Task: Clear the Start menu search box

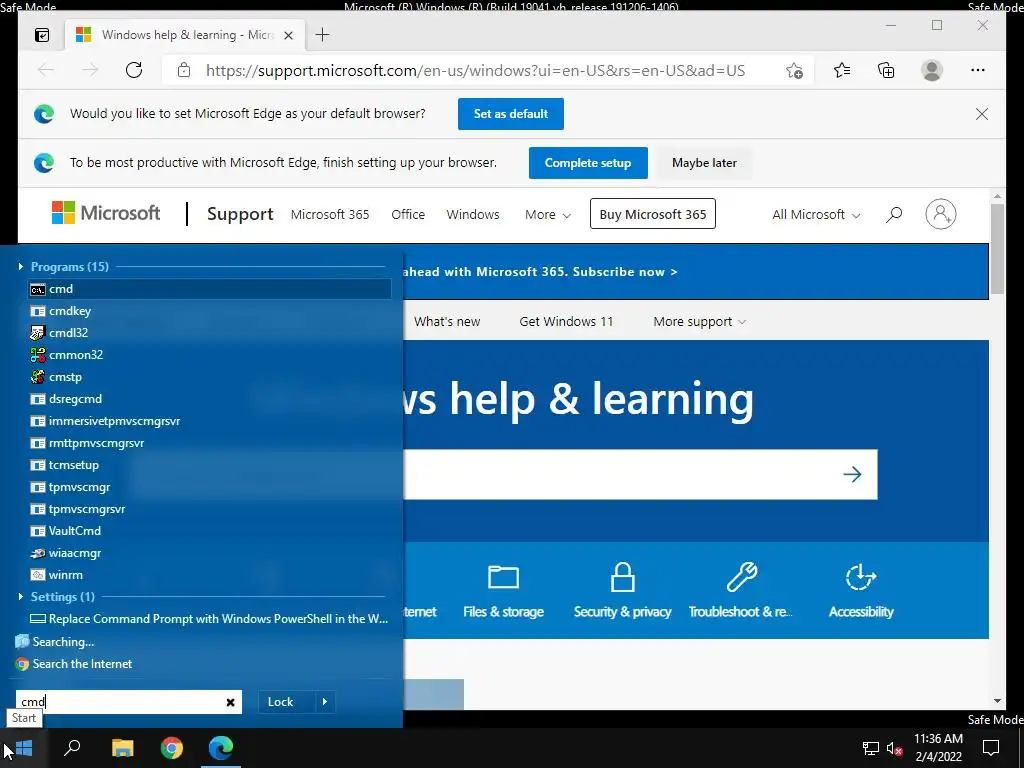Action: (231, 702)
